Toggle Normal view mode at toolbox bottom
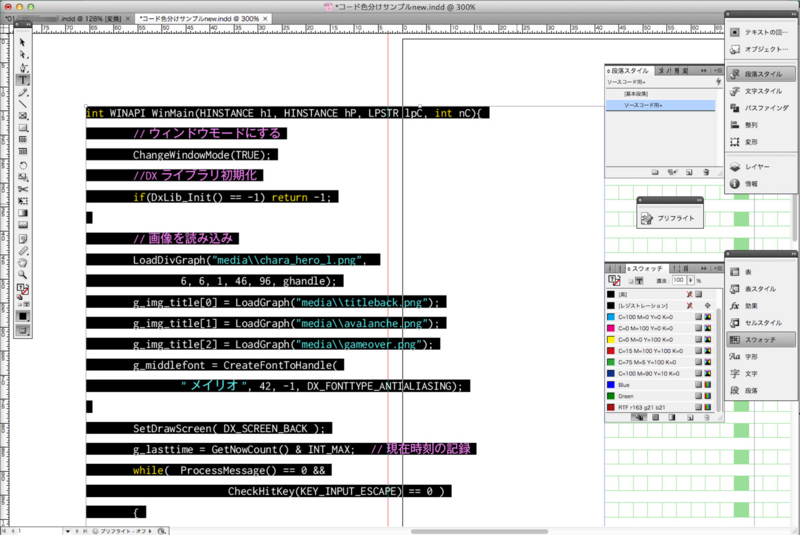Screen dimensions: 800x535 (23, 330)
